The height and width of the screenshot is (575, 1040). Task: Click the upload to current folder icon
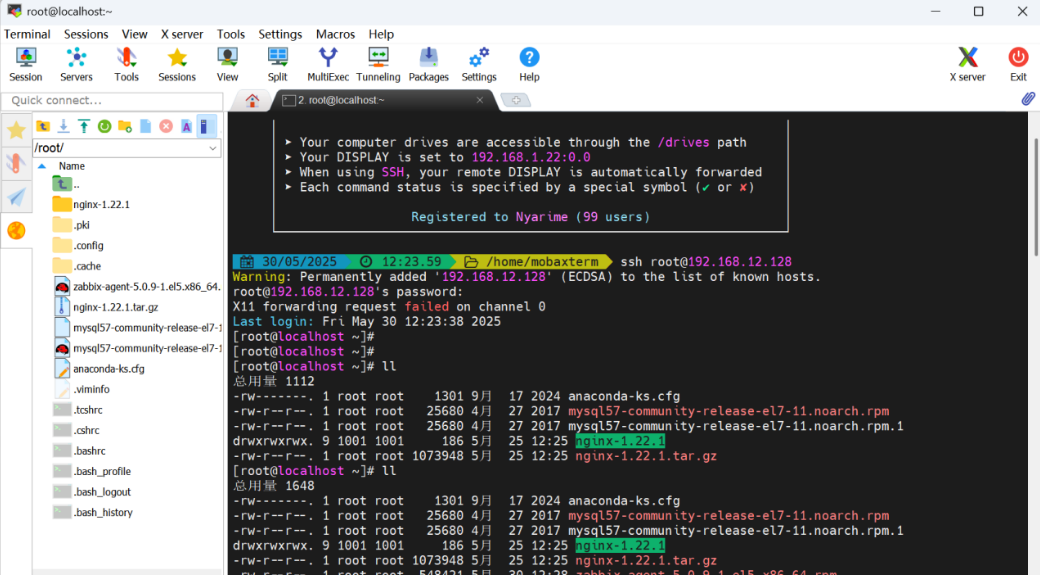coord(84,126)
